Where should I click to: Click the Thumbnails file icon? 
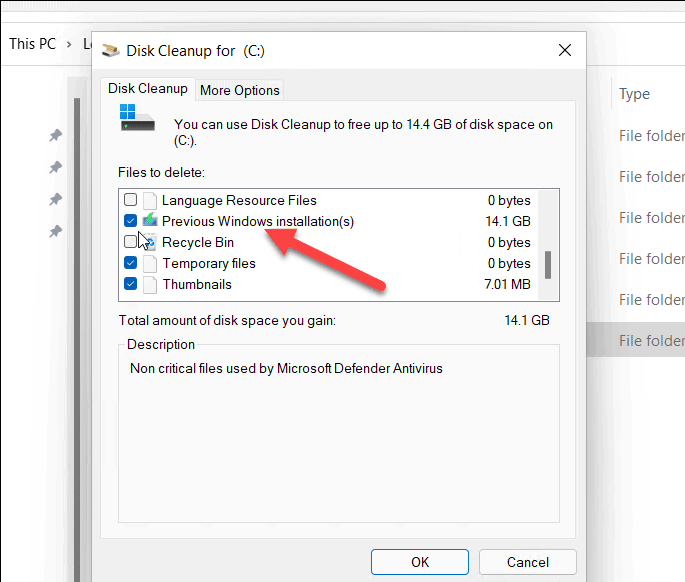150,284
